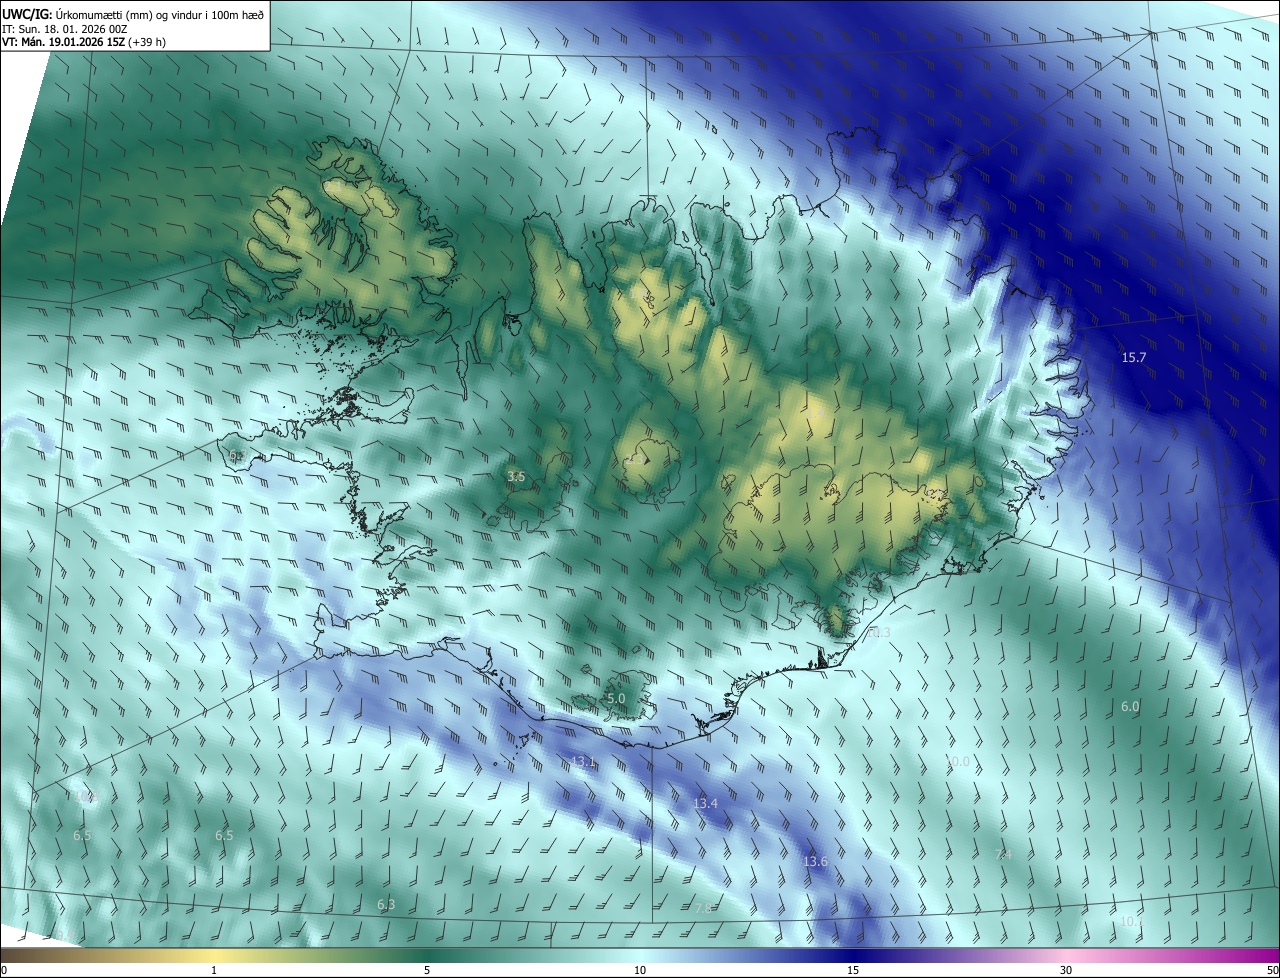The width and height of the screenshot is (1280, 978).
Task: Click the 13.1 value south of Iceland
Action: 584,762
